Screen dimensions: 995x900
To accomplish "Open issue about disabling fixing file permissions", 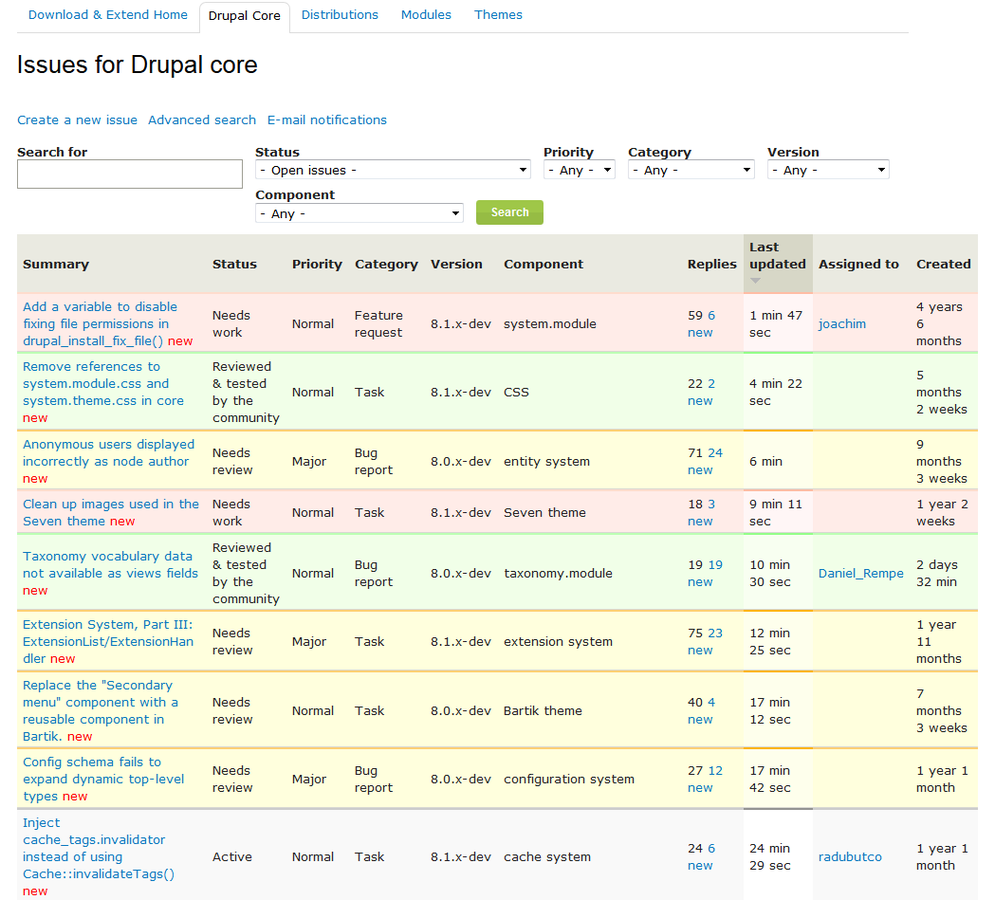I will point(100,324).
